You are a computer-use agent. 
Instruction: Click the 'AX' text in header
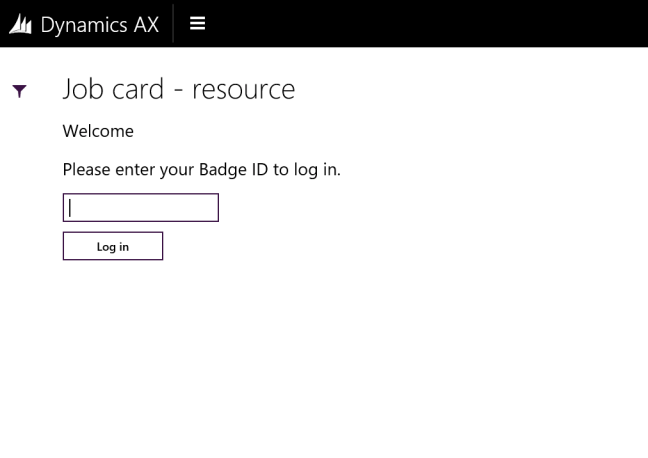point(145,25)
